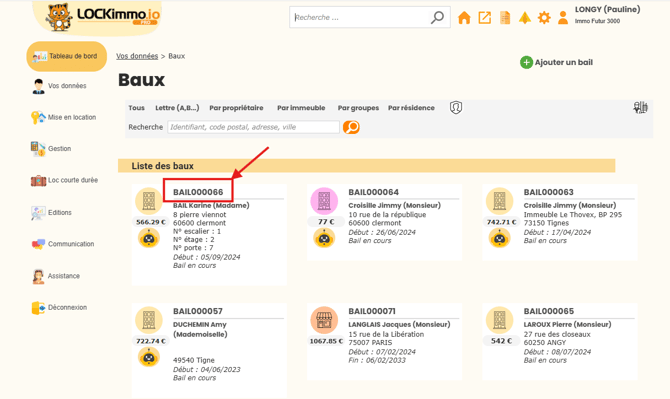Open Mise en location sidebar menu
Screen dimensions: 670x399
[64, 117]
